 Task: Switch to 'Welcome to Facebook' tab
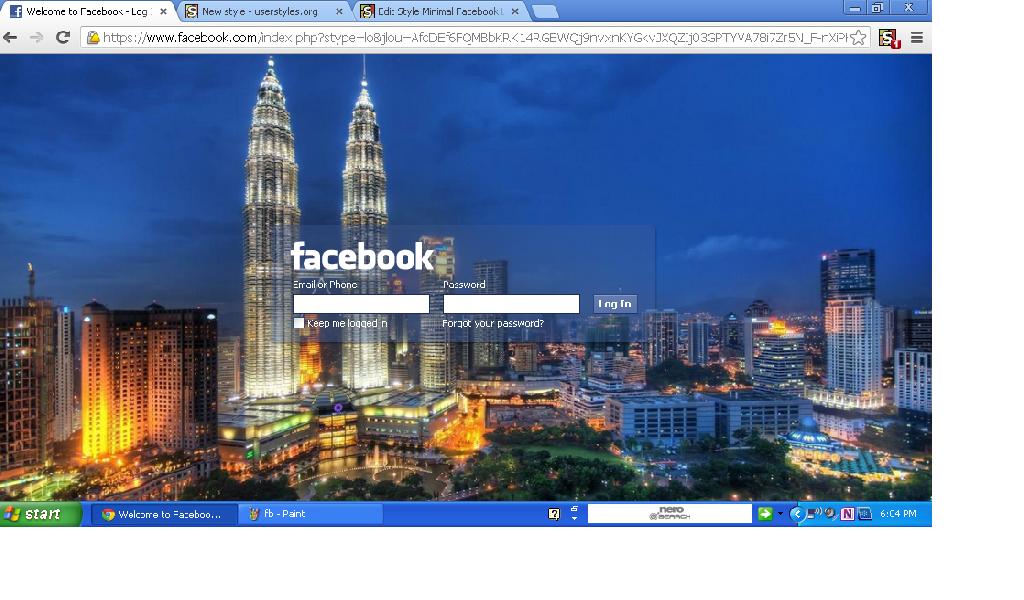click(x=88, y=12)
